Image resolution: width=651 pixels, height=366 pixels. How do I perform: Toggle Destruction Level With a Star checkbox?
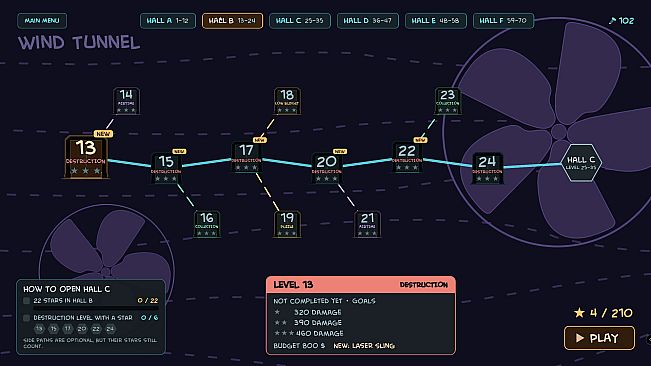pyautogui.click(x=27, y=318)
